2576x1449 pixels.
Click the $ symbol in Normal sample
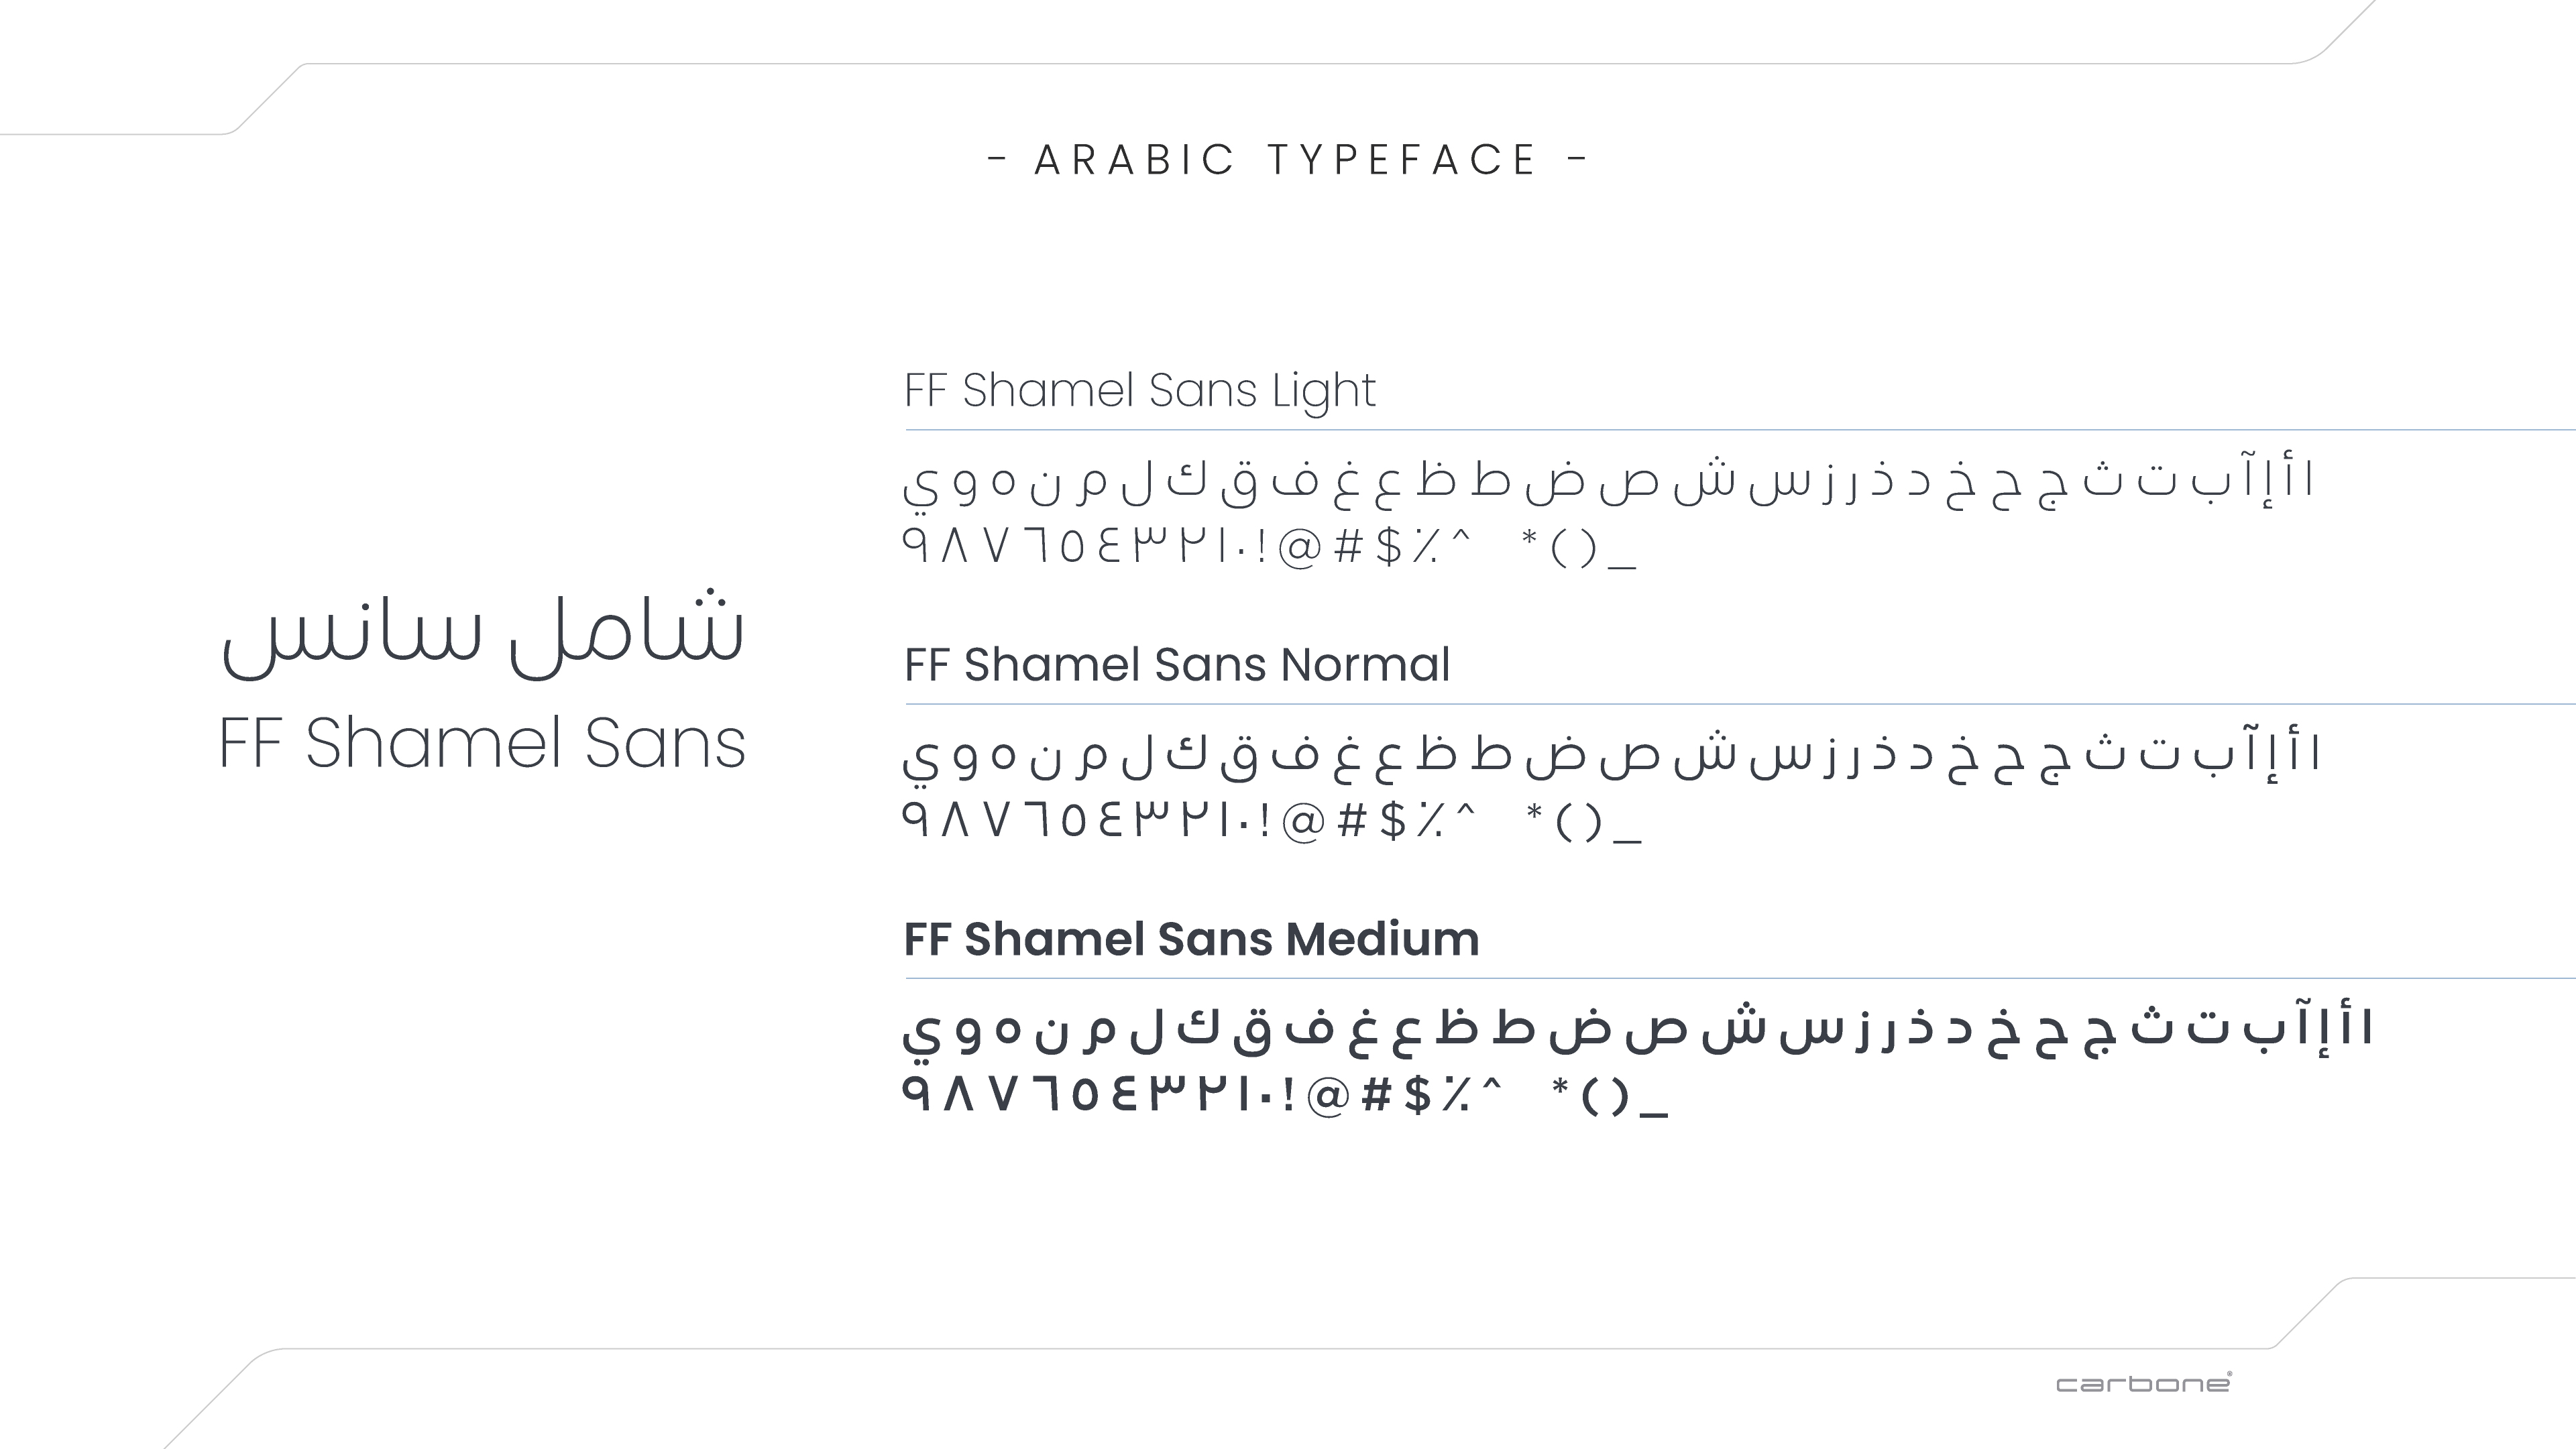pos(1393,822)
